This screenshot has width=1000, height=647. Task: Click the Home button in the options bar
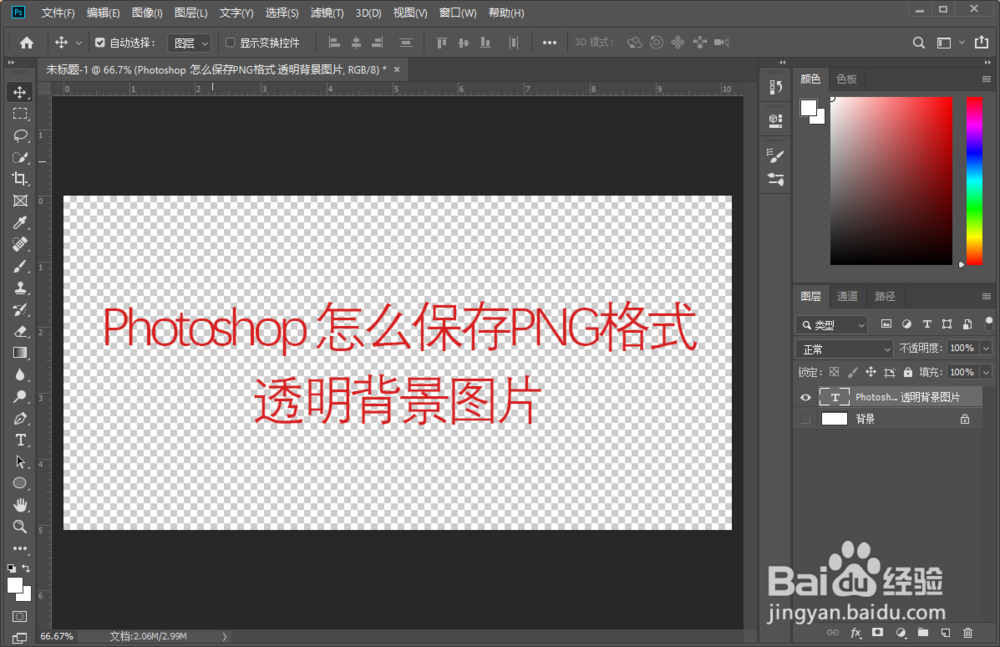26,42
